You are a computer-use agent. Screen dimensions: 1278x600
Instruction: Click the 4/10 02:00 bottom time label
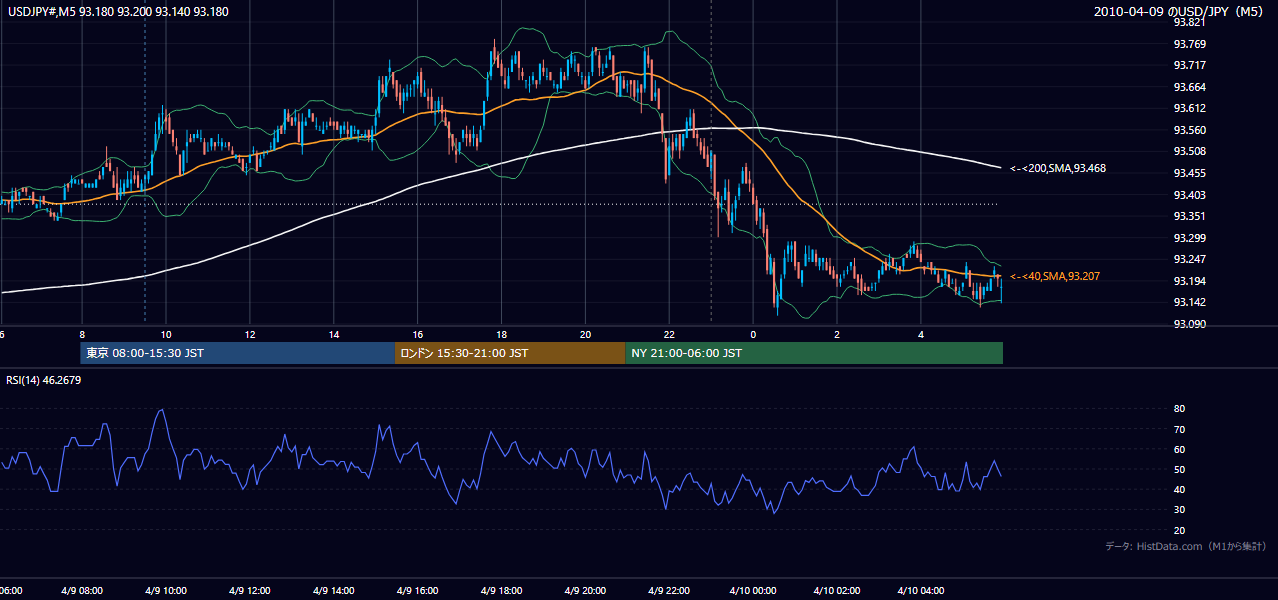click(x=837, y=590)
